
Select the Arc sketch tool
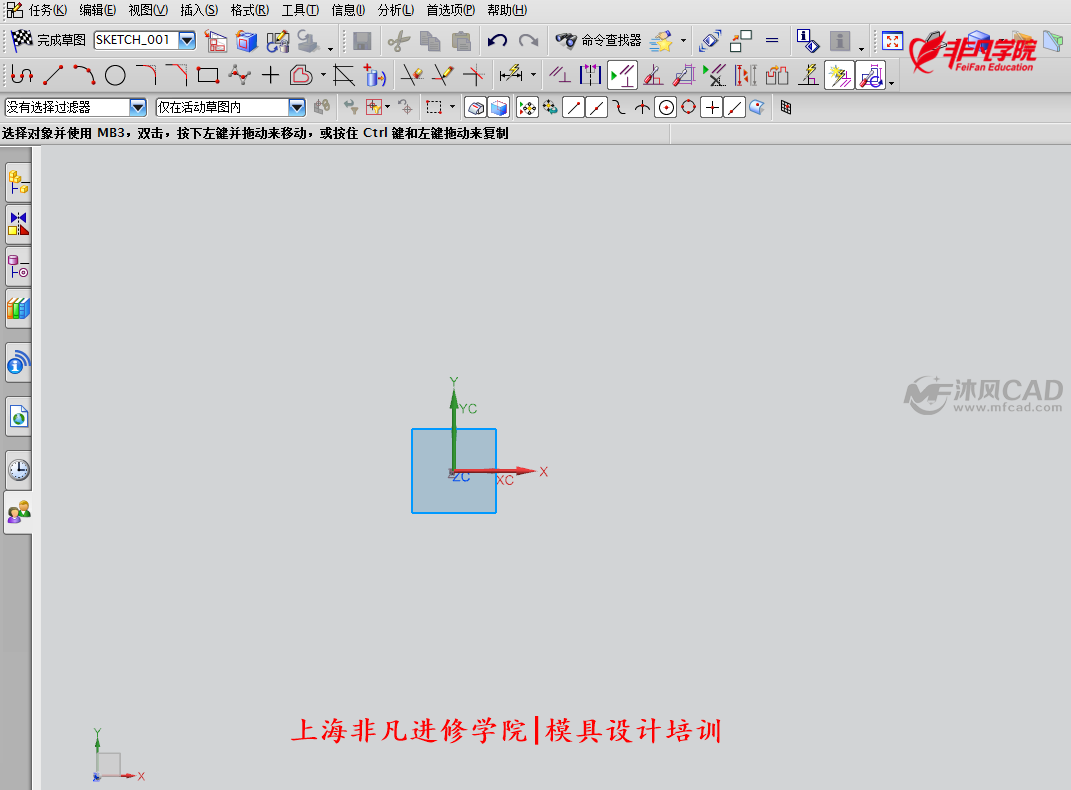[84, 75]
